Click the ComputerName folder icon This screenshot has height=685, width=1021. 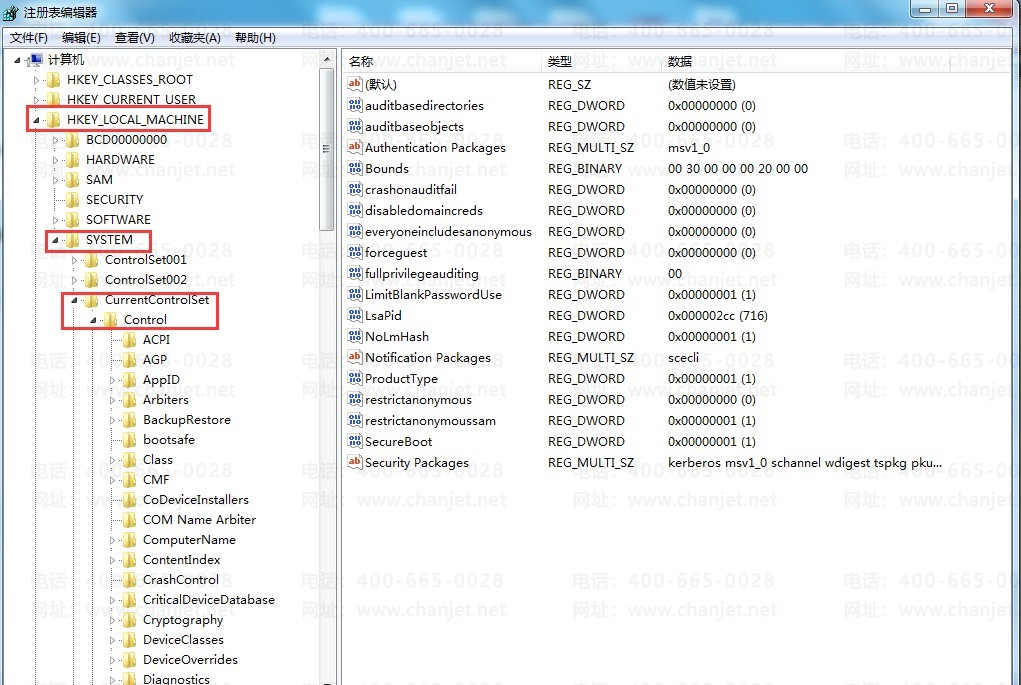pos(130,540)
